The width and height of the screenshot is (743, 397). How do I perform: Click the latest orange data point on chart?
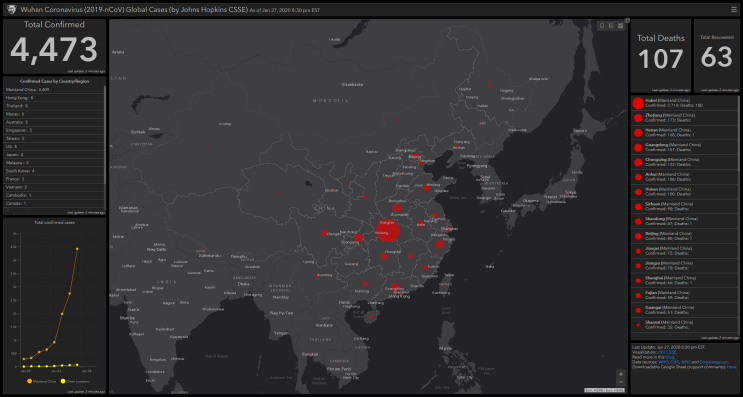(77, 249)
